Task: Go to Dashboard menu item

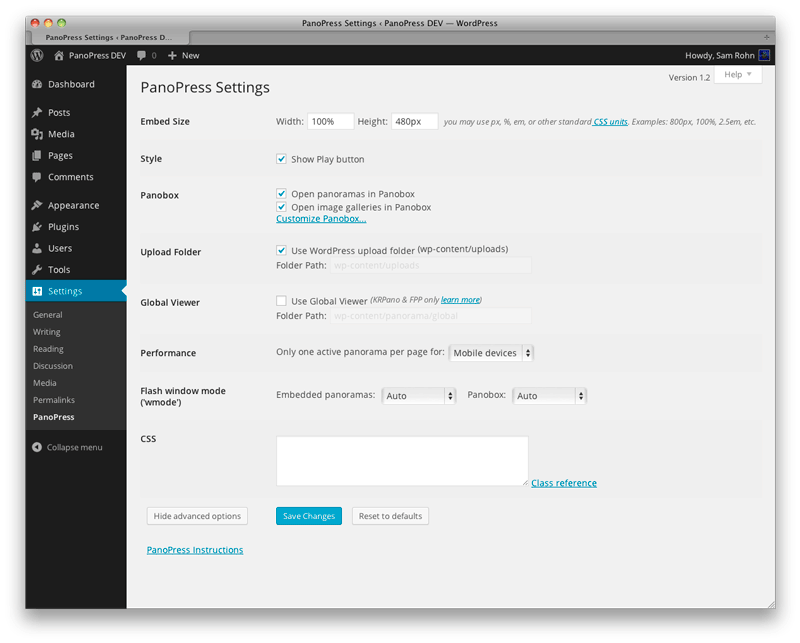Action: coord(71,84)
